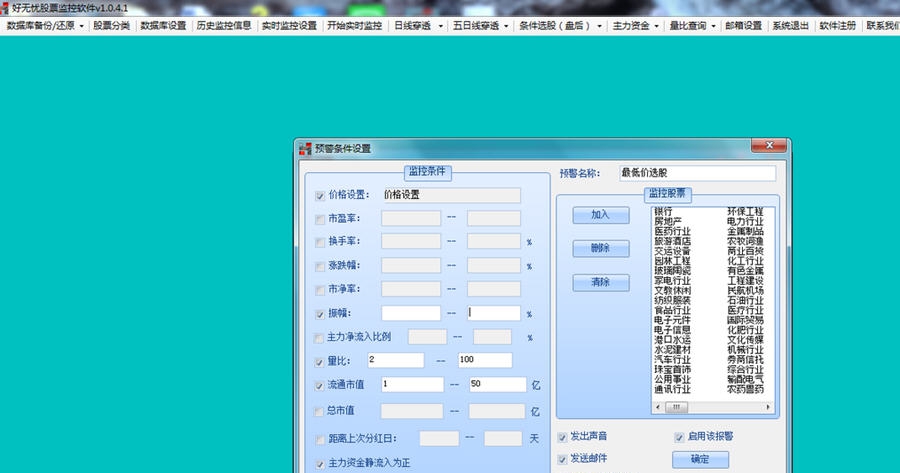The height and width of the screenshot is (473, 900).
Task: Enable the 换手率 checkbox
Action: (320, 243)
